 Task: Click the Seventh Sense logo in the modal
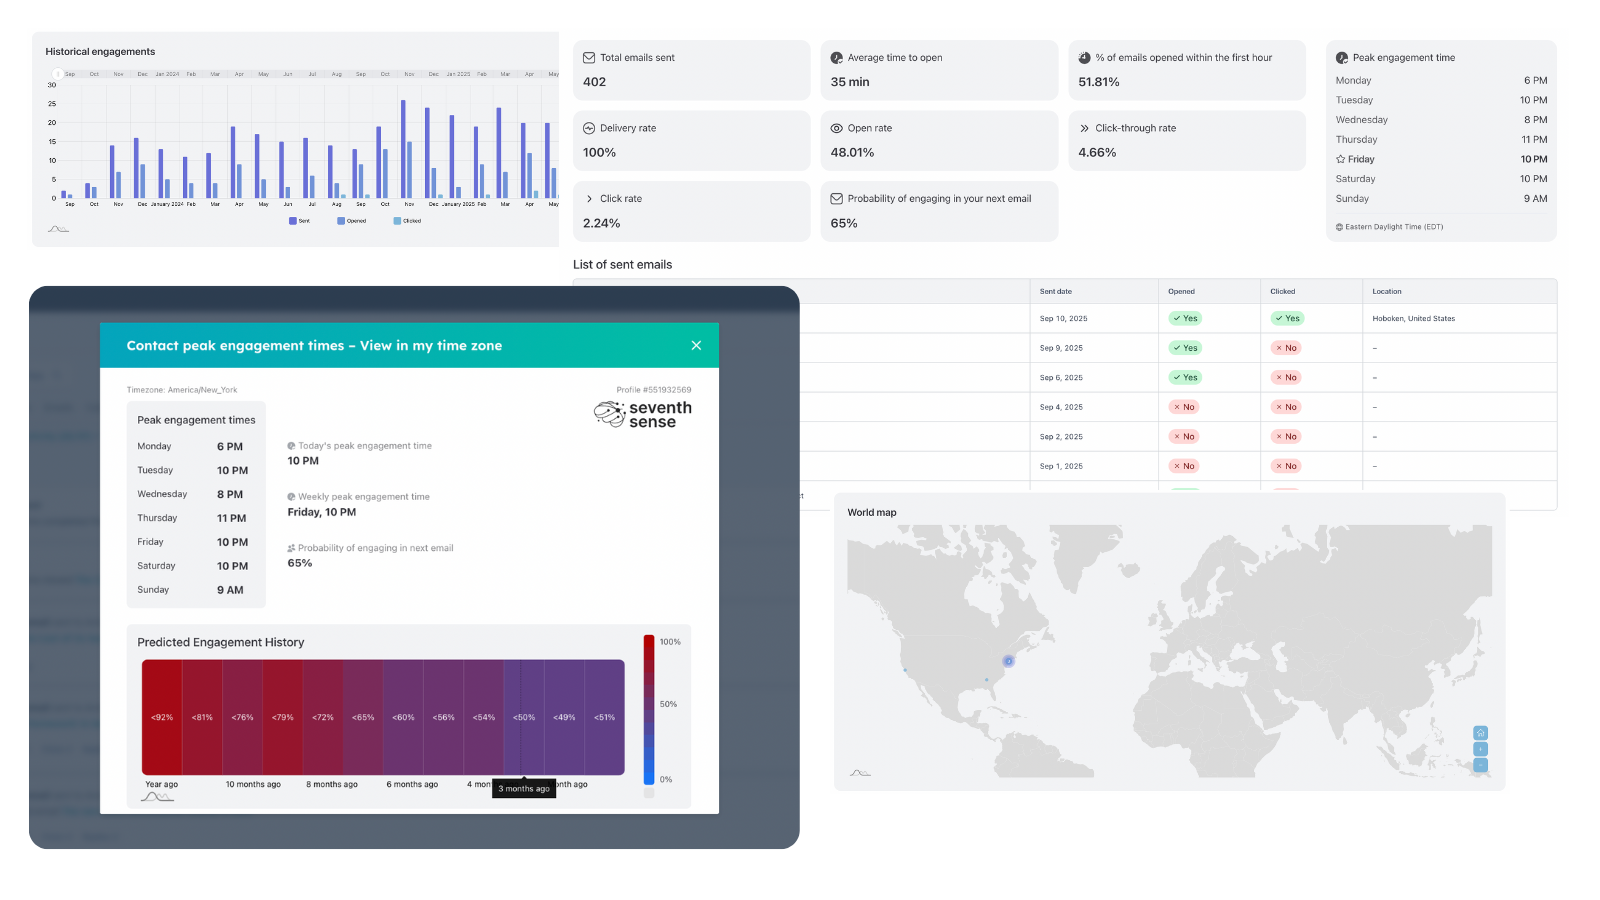click(x=641, y=413)
